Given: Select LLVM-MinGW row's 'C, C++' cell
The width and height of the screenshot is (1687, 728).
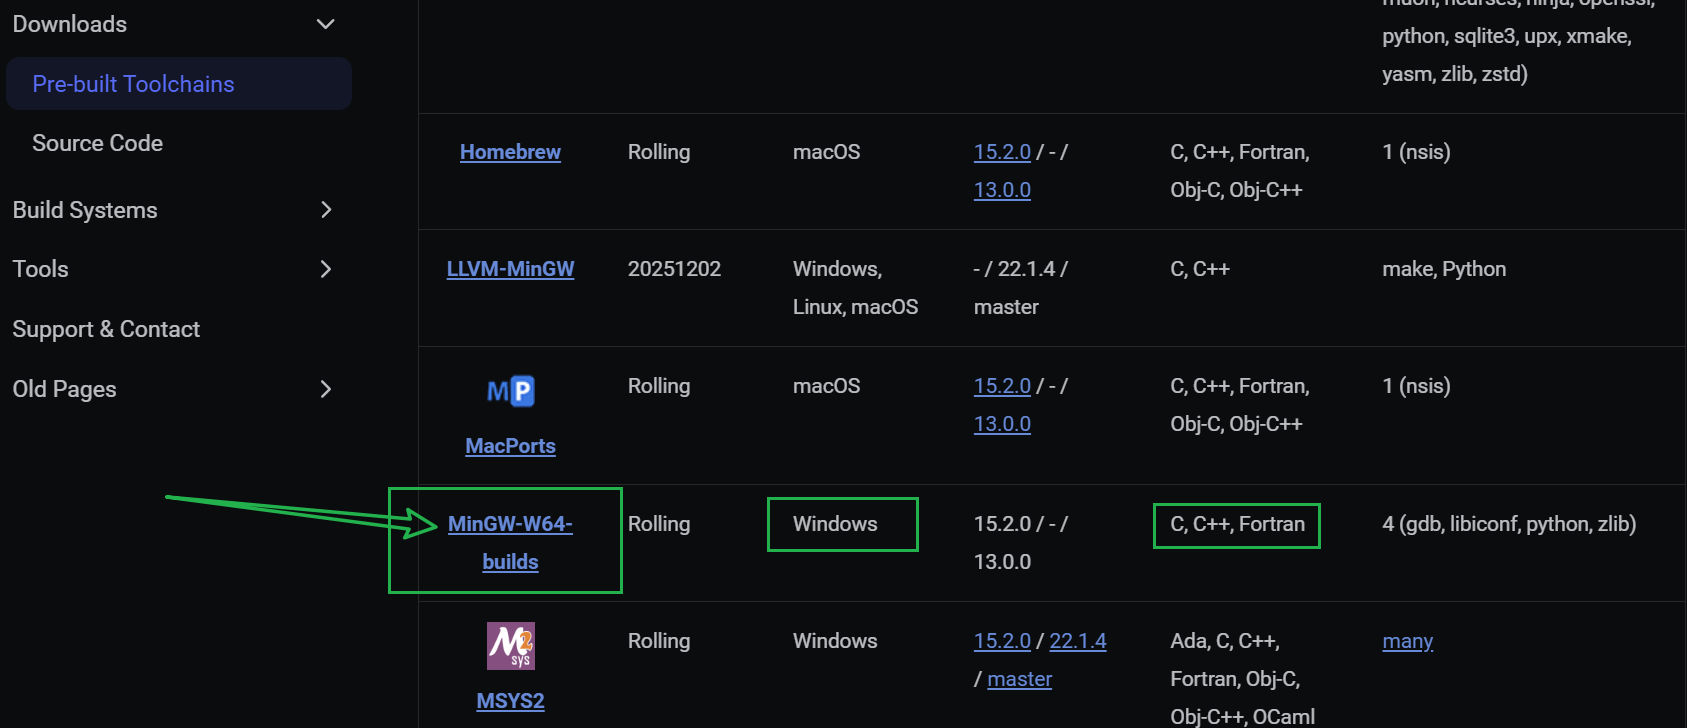Looking at the screenshot, I should (1200, 269).
